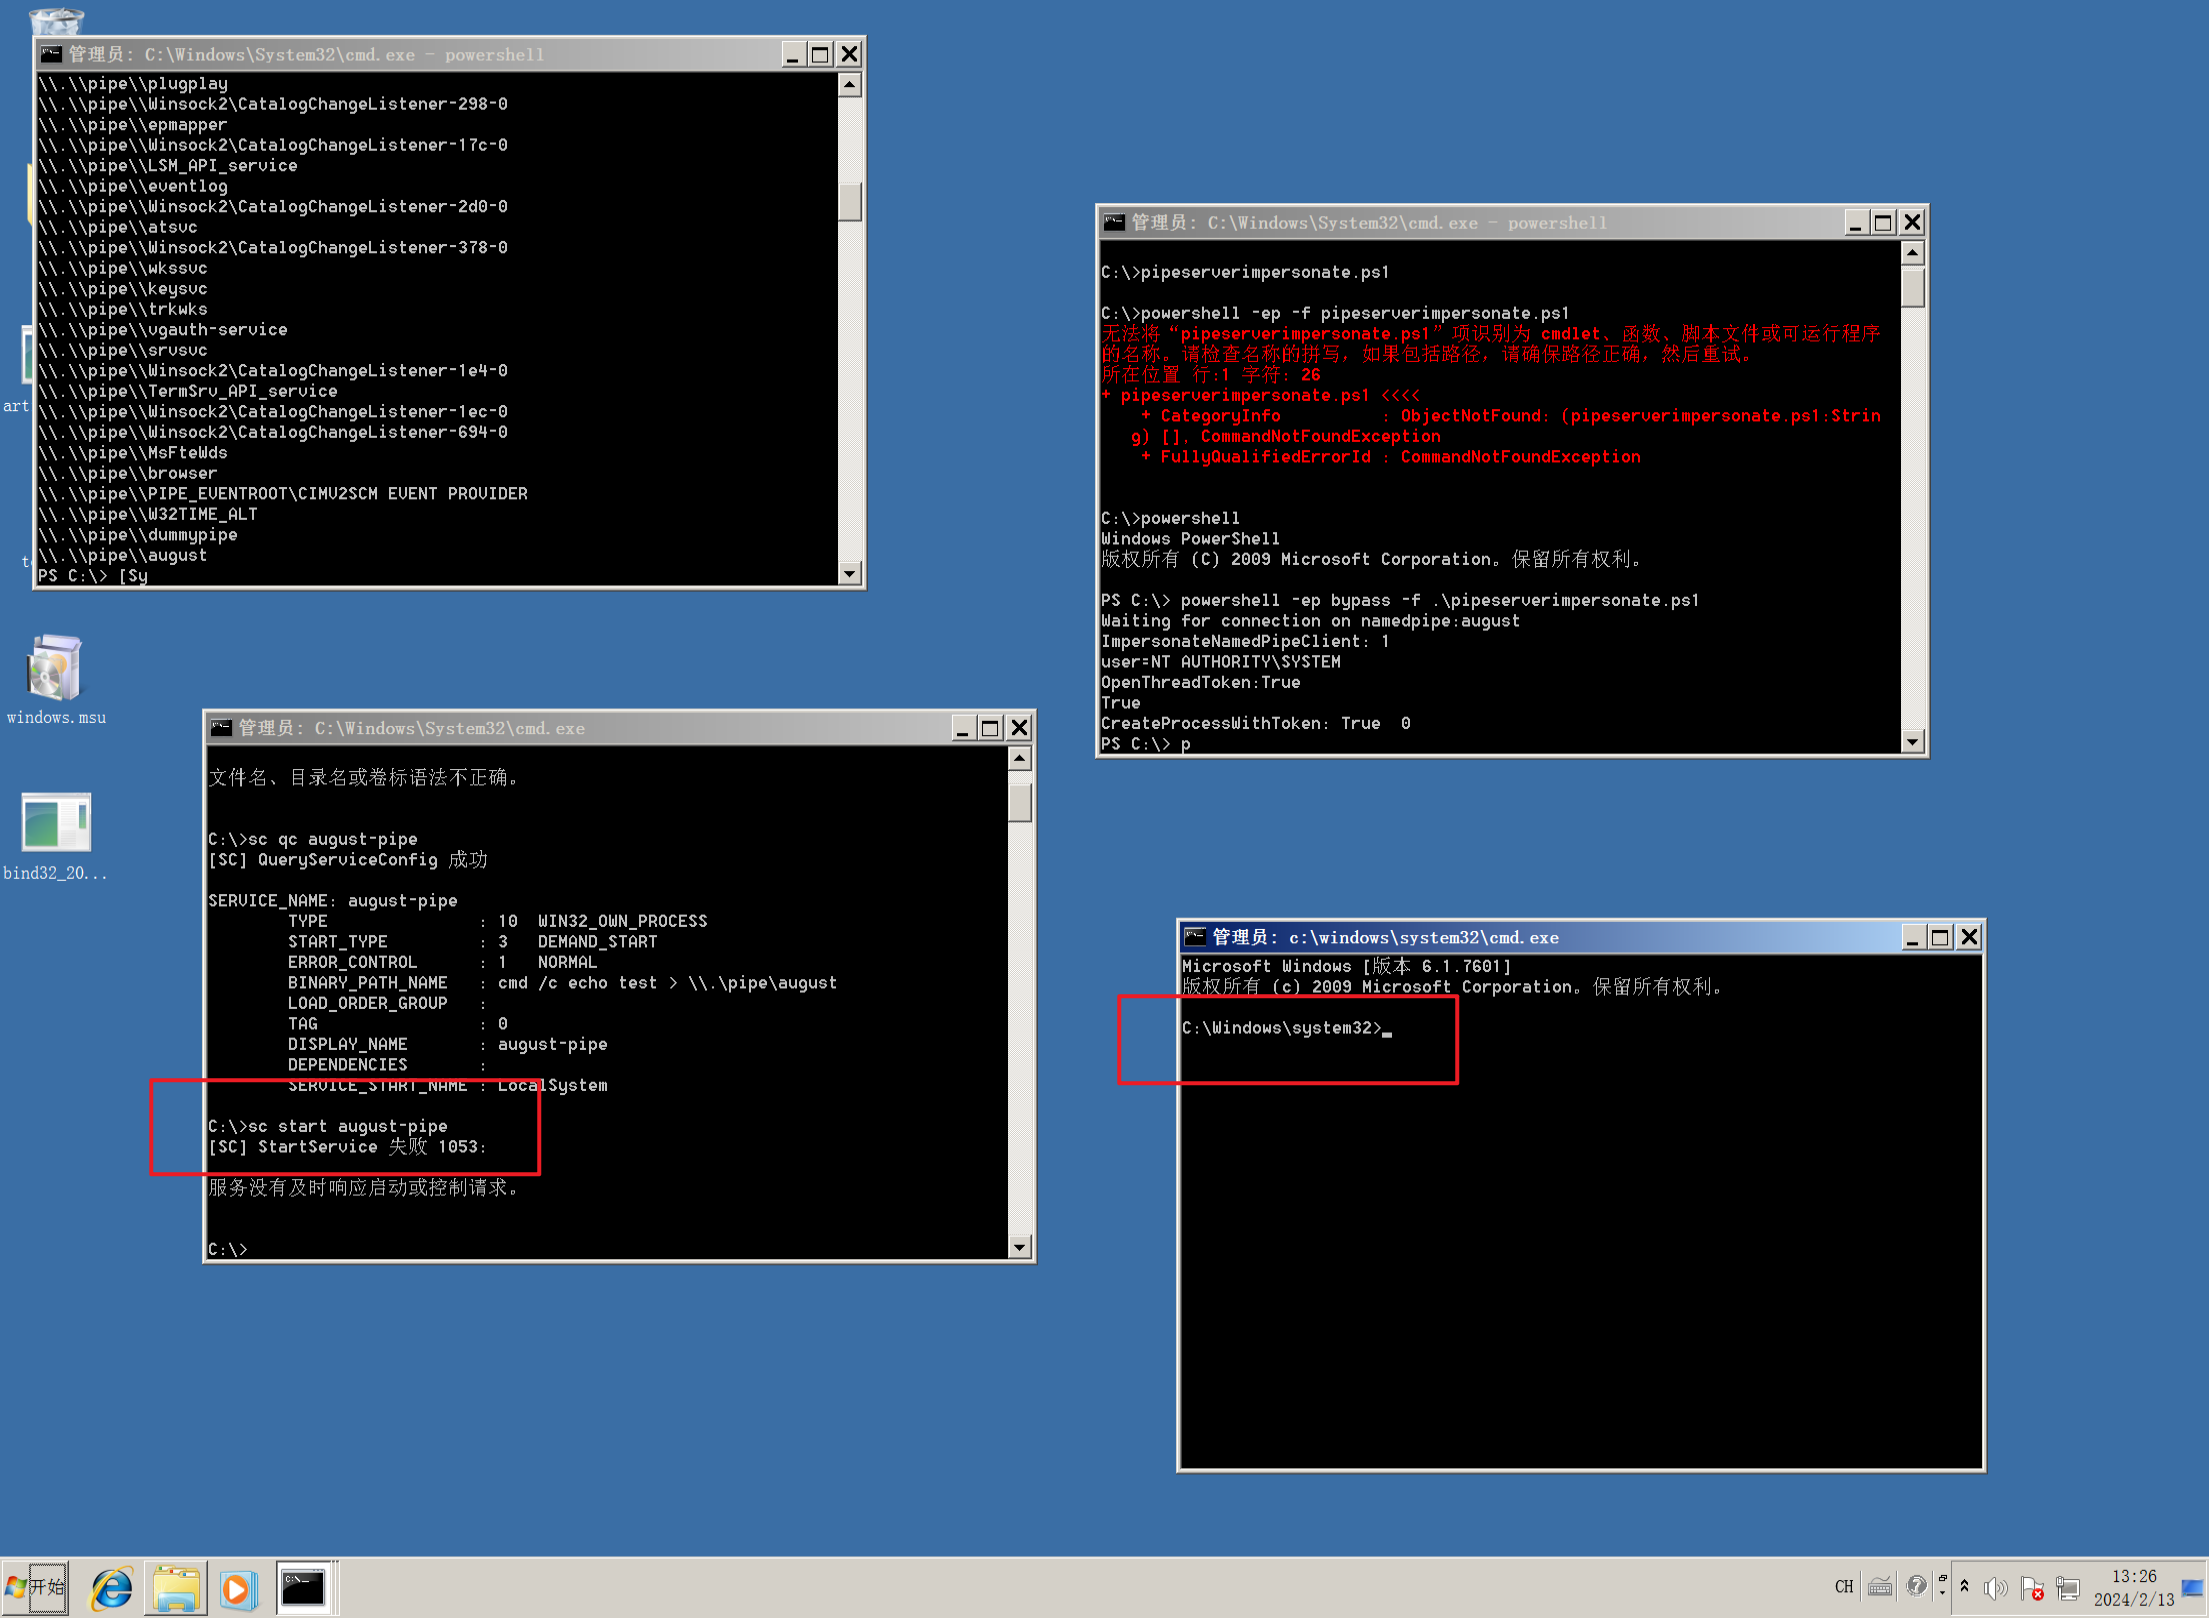This screenshot has width=2209, height=1618.
Task: Click Show Desktop strip at taskbar end
Action: point(2192,1588)
